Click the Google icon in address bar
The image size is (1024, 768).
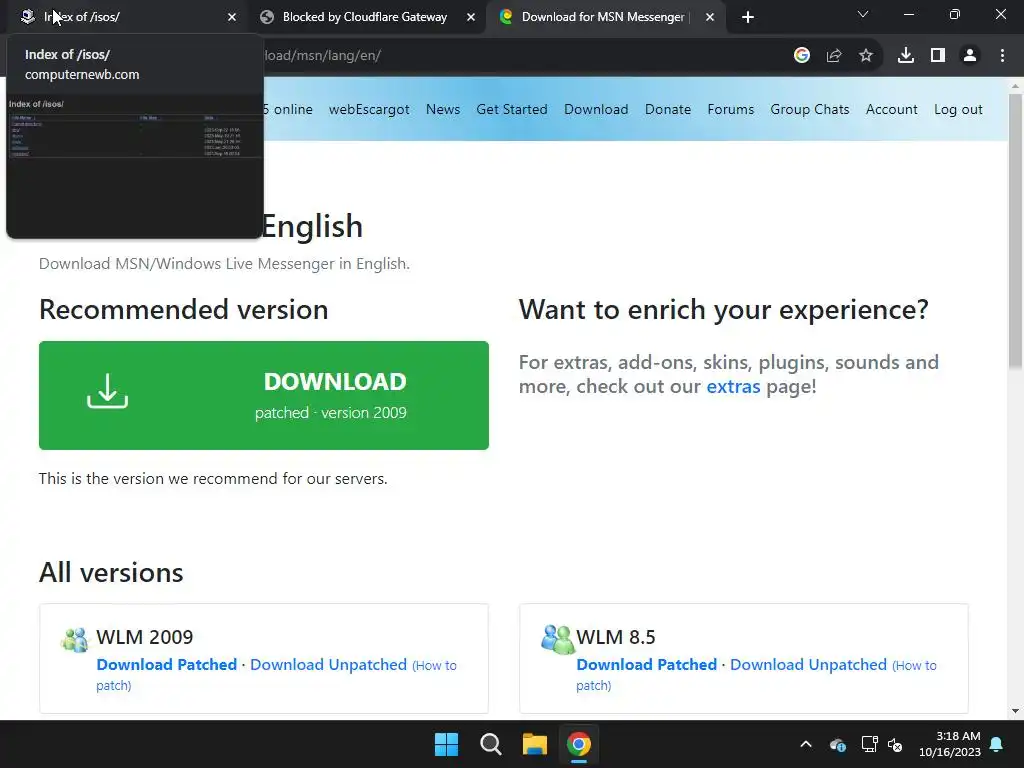click(802, 56)
